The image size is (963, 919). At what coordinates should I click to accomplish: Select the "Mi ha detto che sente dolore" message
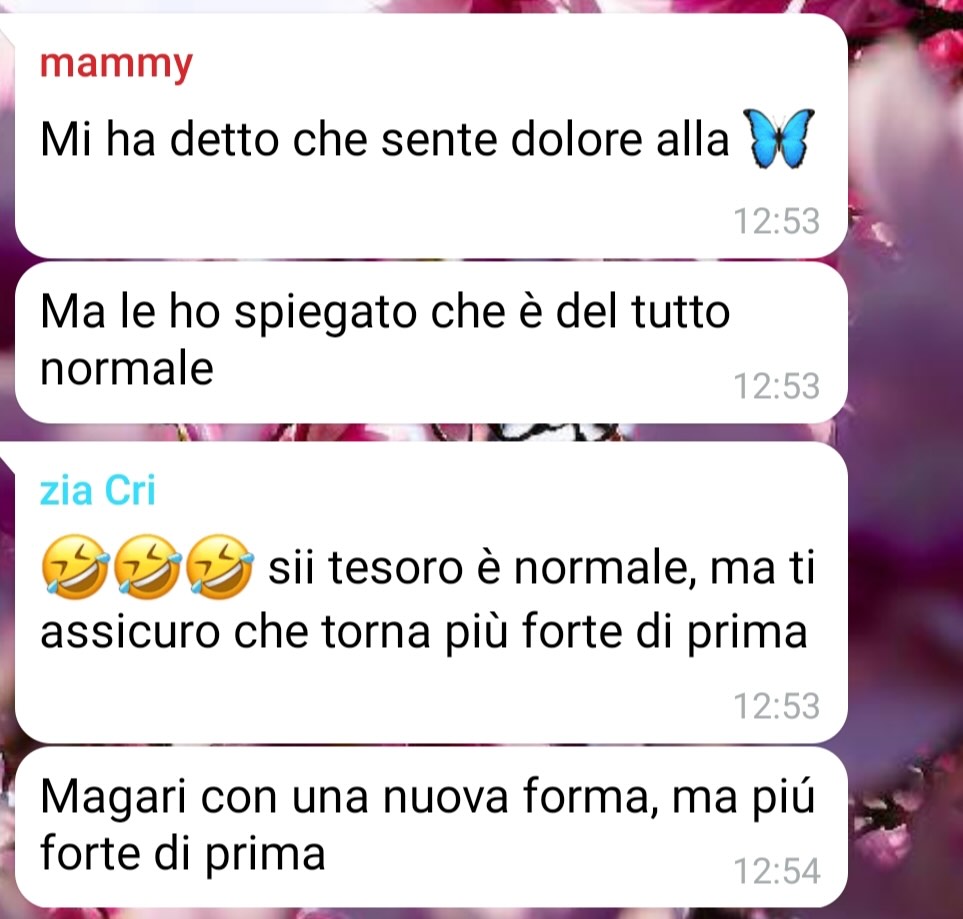tap(431, 135)
